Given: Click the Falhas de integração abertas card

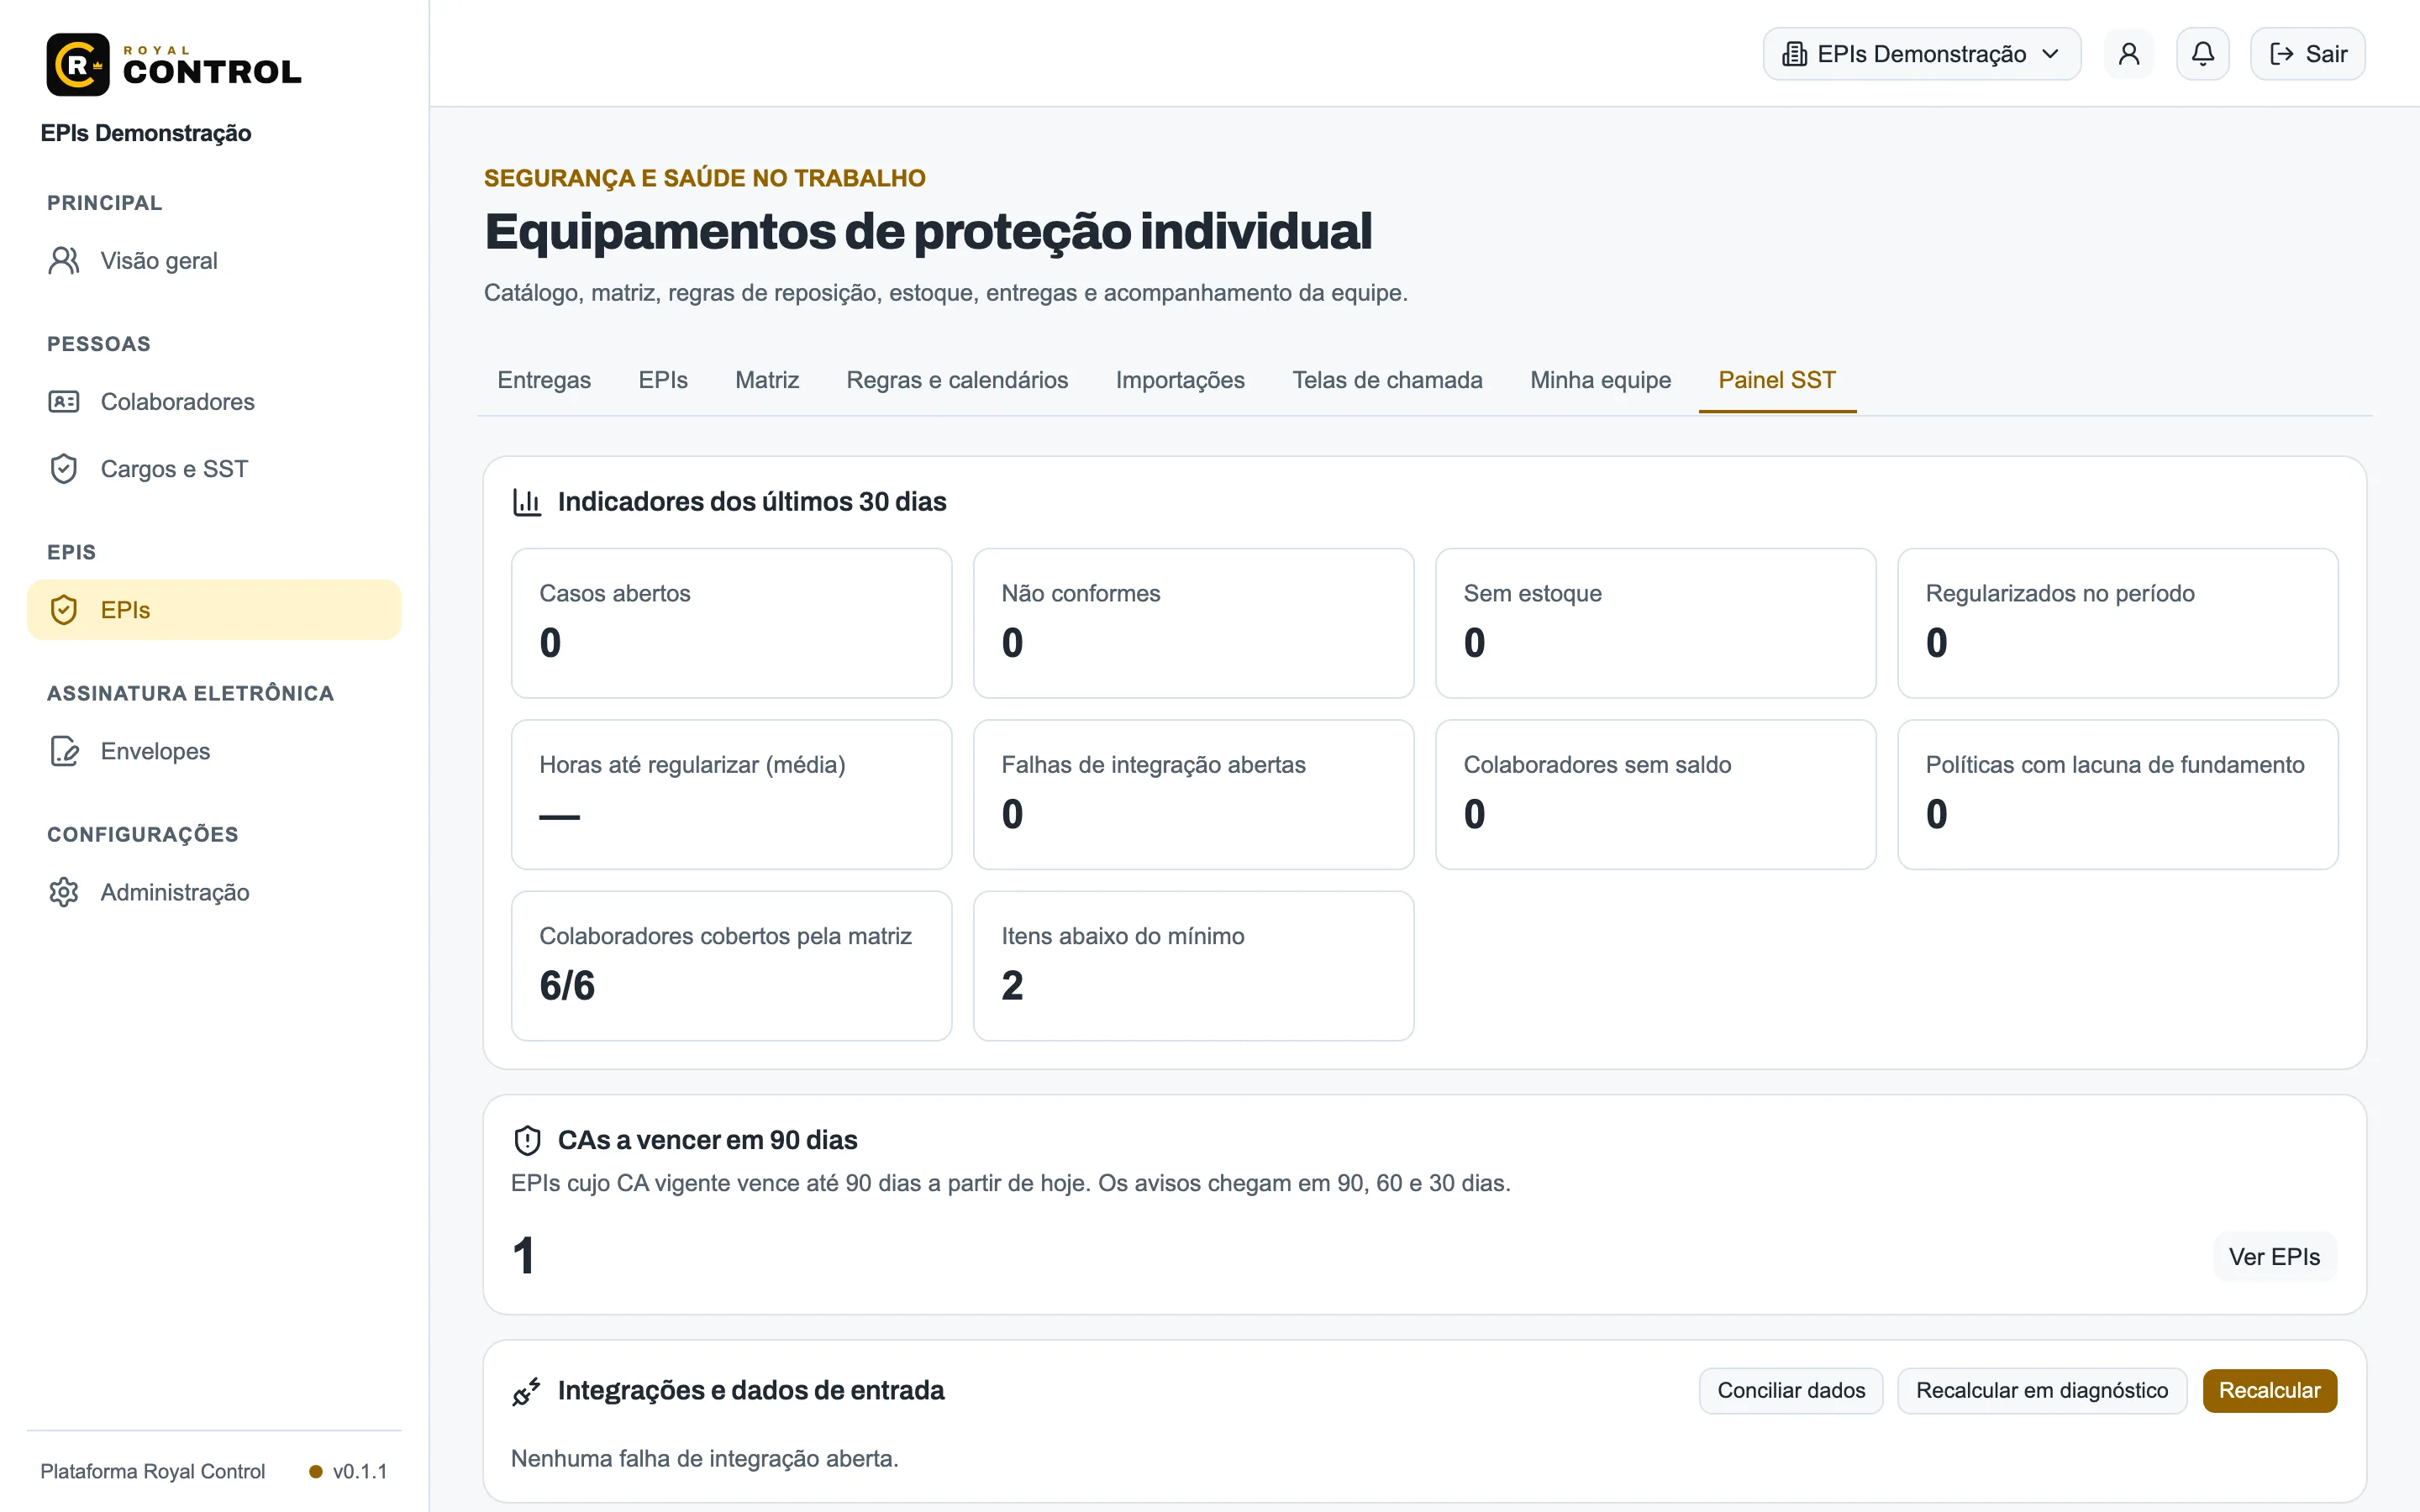Looking at the screenshot, I should click(x=1193, y=795).
